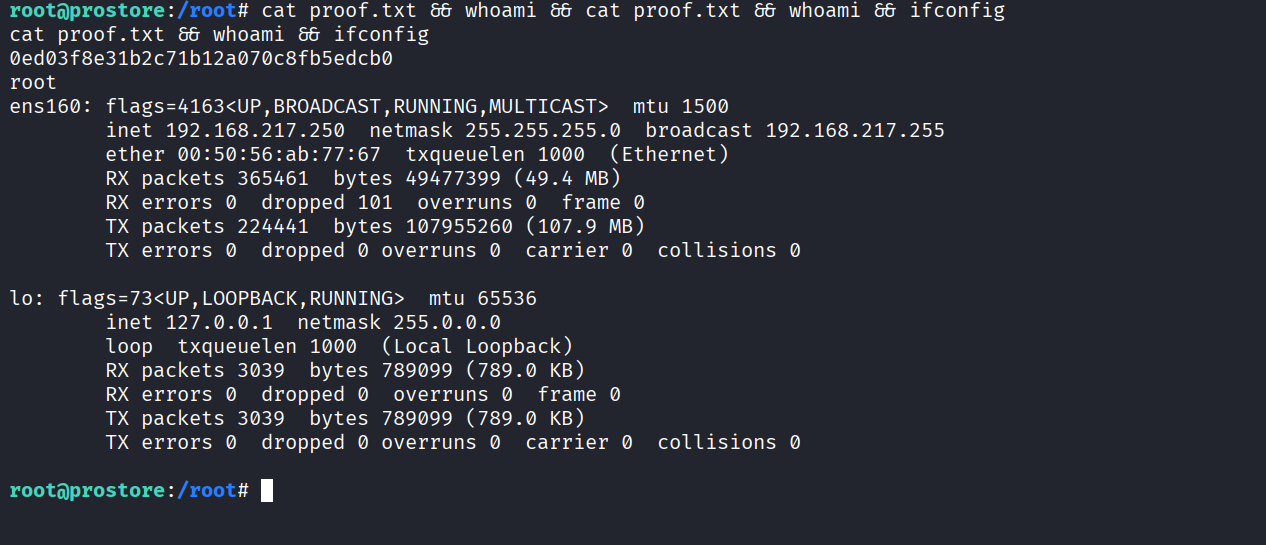Screen dimensions: 1266x545
Task: Click the mtu 1500 value
Action: click(x=705, y=106)
